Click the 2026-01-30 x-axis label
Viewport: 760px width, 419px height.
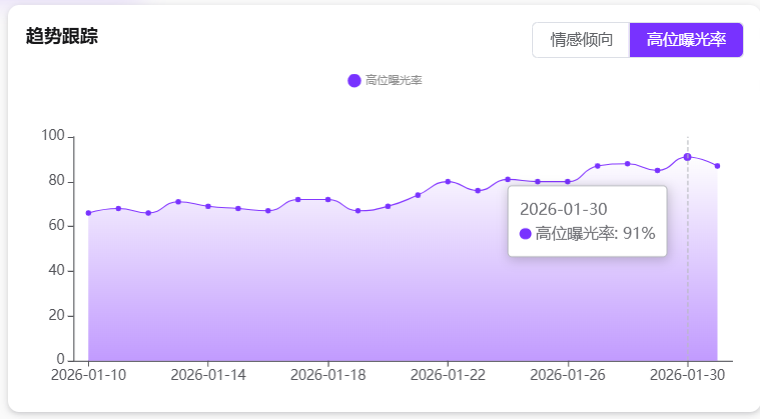pyautogui.click(x=687, y=375)
